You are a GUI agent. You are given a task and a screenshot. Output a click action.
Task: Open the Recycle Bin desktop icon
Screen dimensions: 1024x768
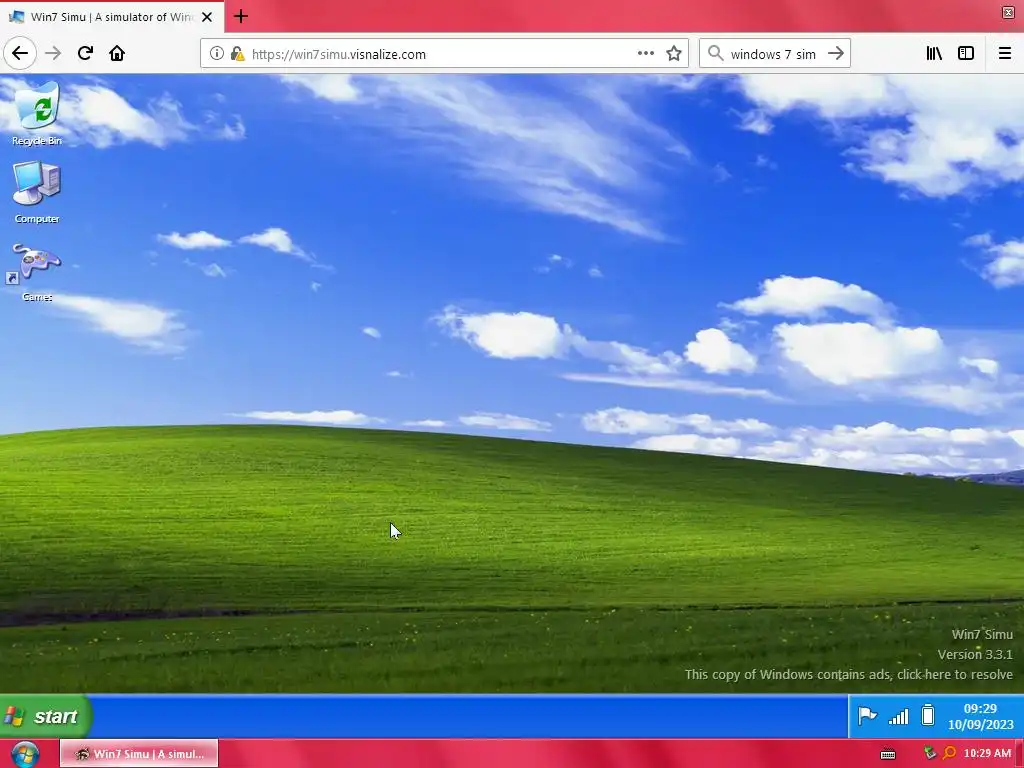click(37, 112)
